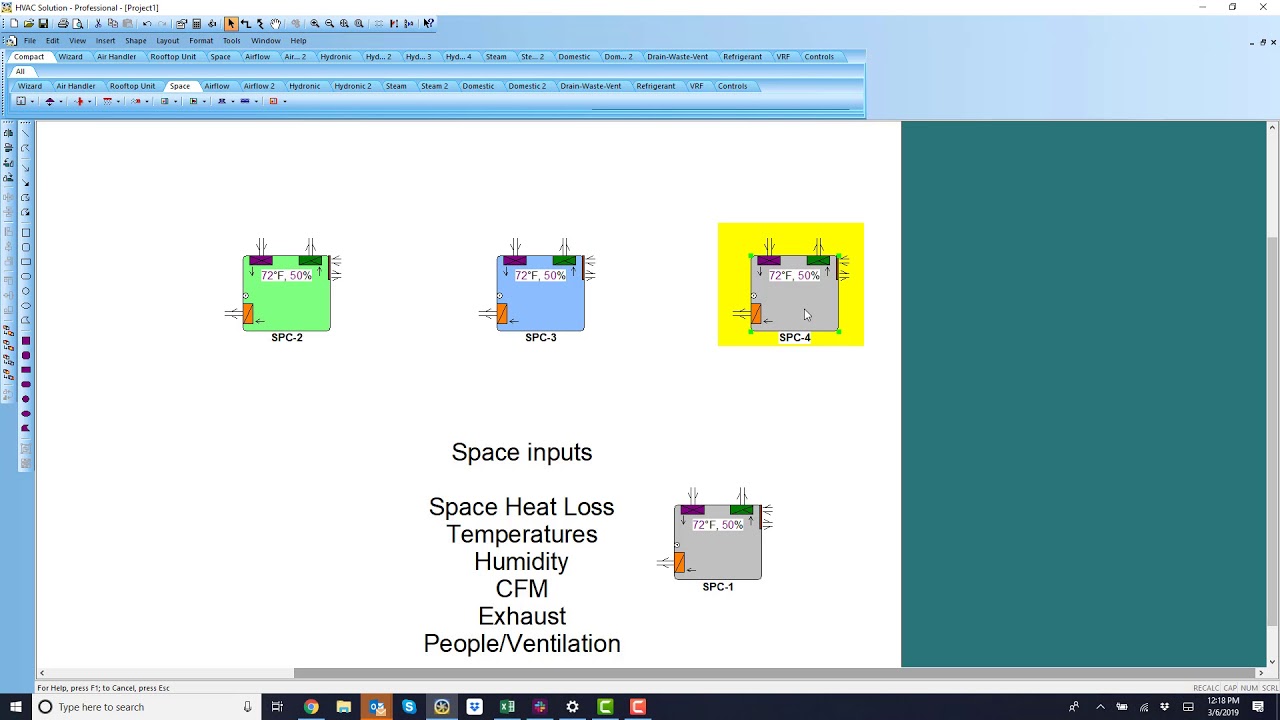Screen dimensions: 1280x720
Task: Click the SPC-4 label text
Action: click(795, 338)
